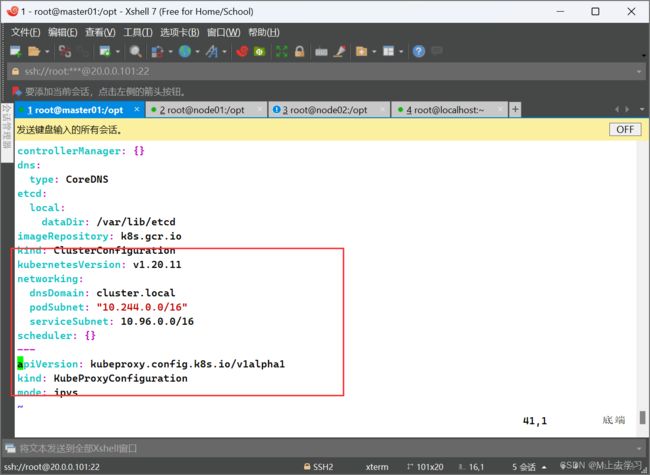The image size is (650, 475).
Task: Click the serviceSubnet: 10.96.0.0/16 line
Action: click(112, 321)
